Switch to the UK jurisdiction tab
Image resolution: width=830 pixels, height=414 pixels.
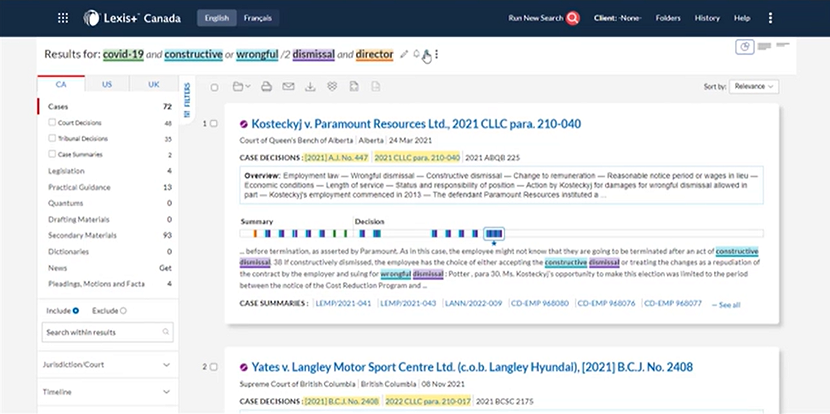click(x=154, y=84)
